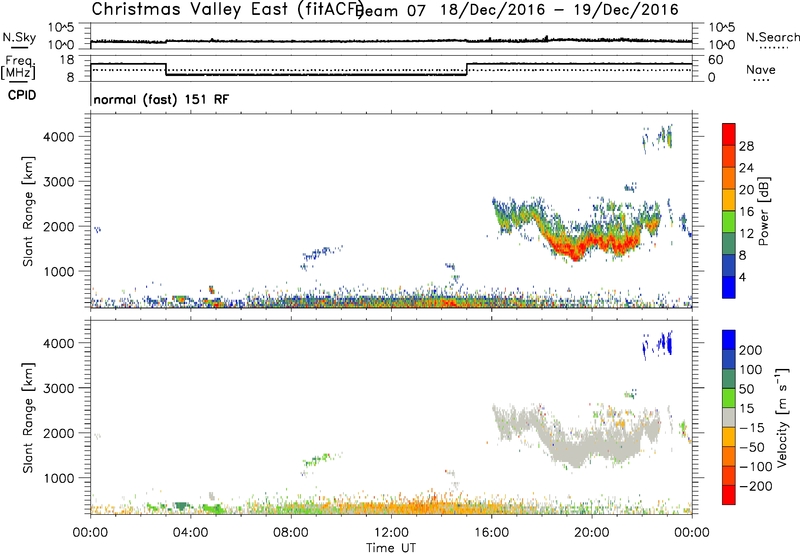The width and height of the screenshot is (800, 554).
Task: Click the "60" tick on the Nave axis
Action: coord(716,60)
